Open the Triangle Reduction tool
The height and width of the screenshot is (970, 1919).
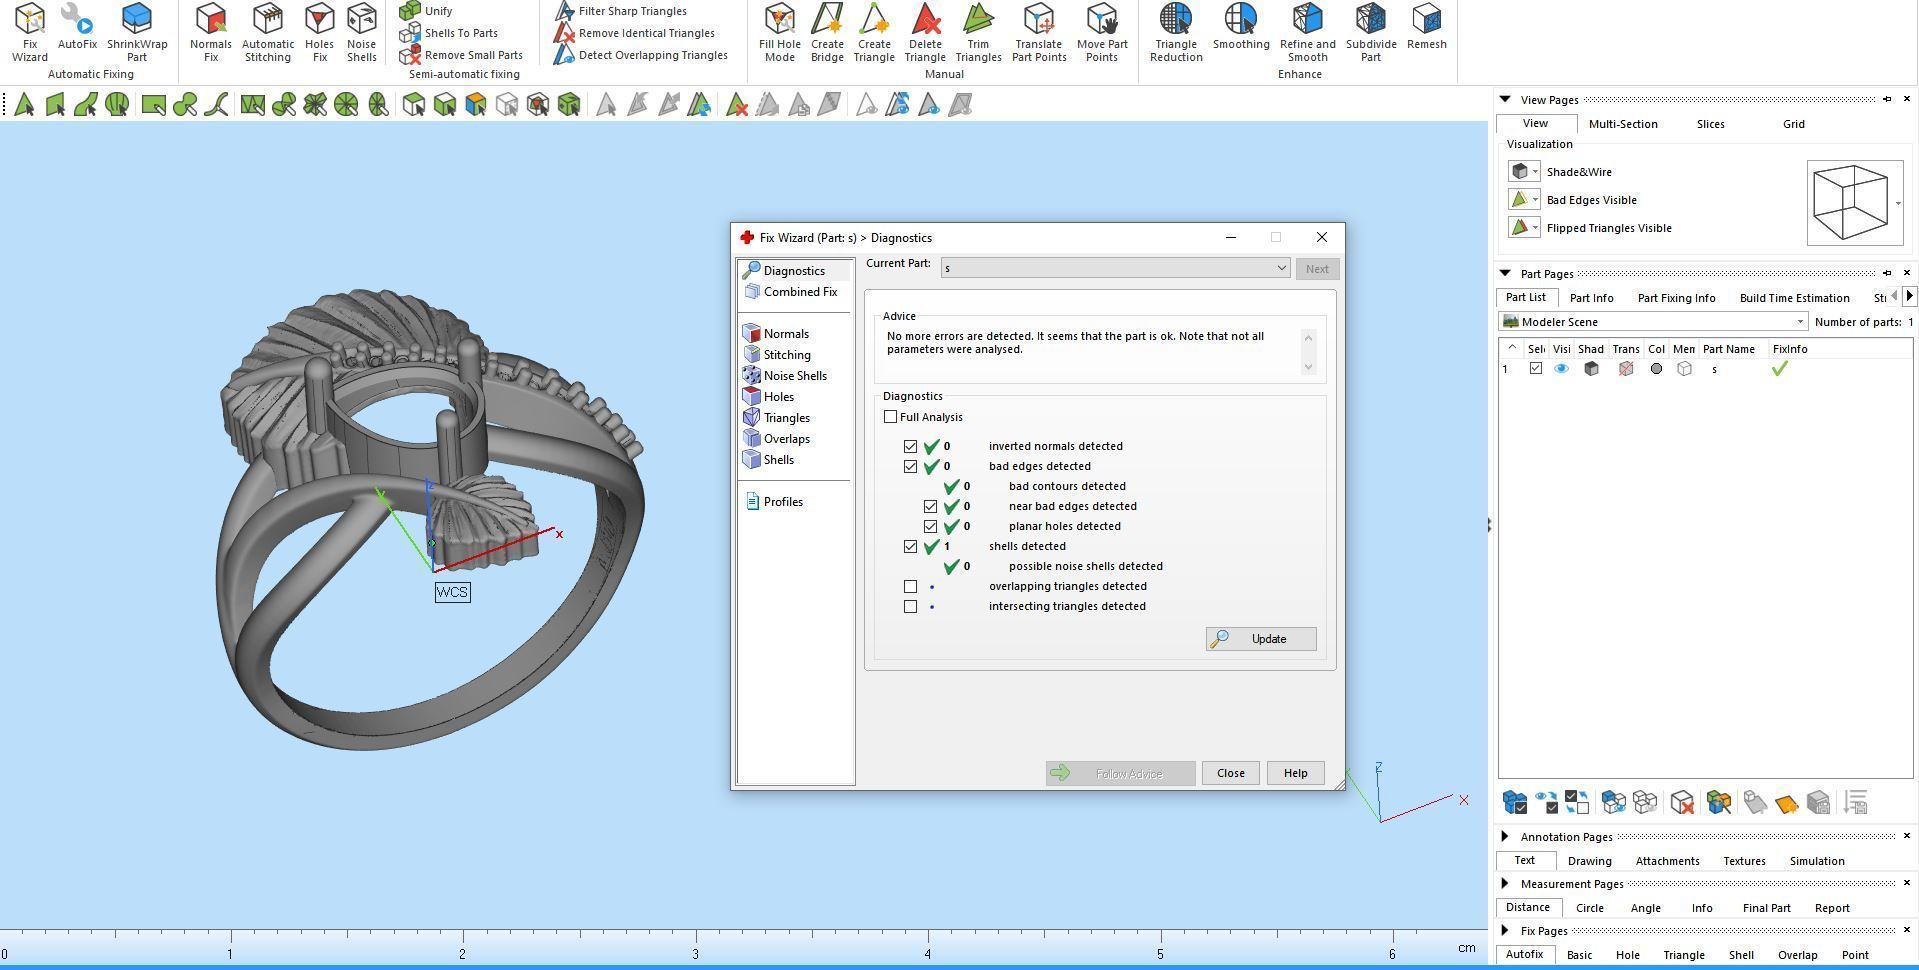(x=1176, y=32)
